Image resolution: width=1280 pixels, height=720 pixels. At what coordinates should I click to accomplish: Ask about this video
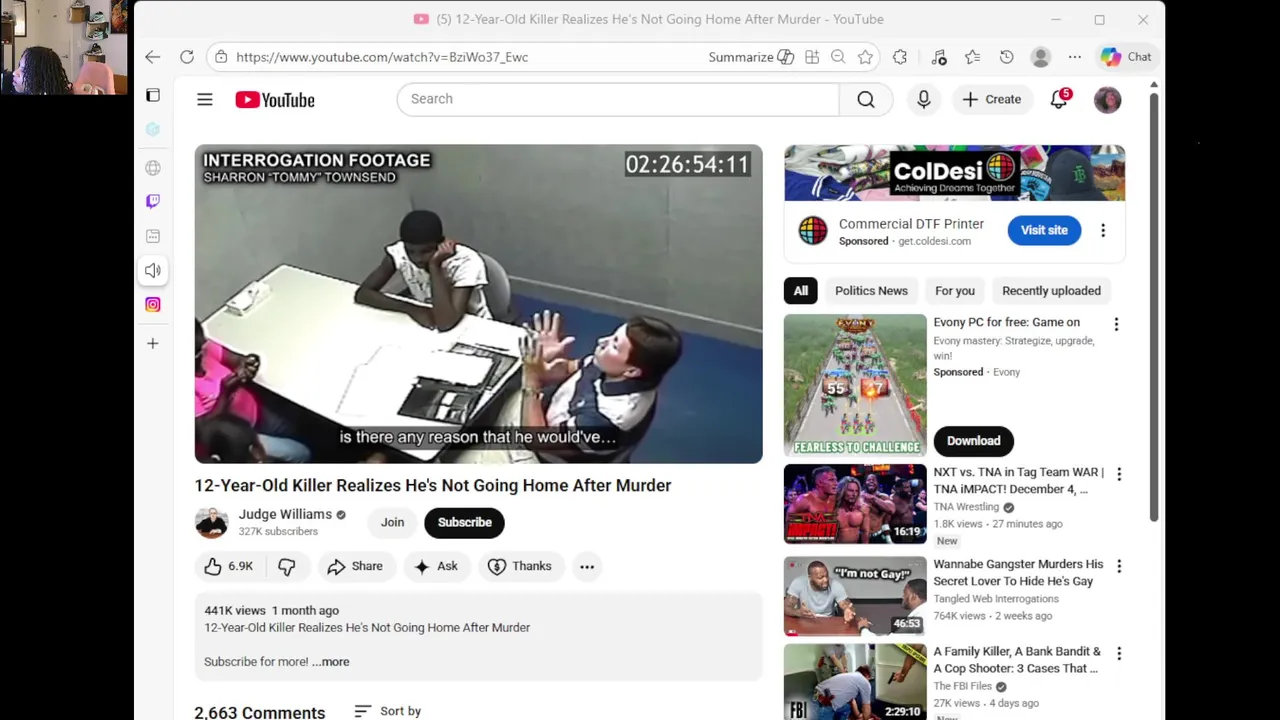coord(437,566)
